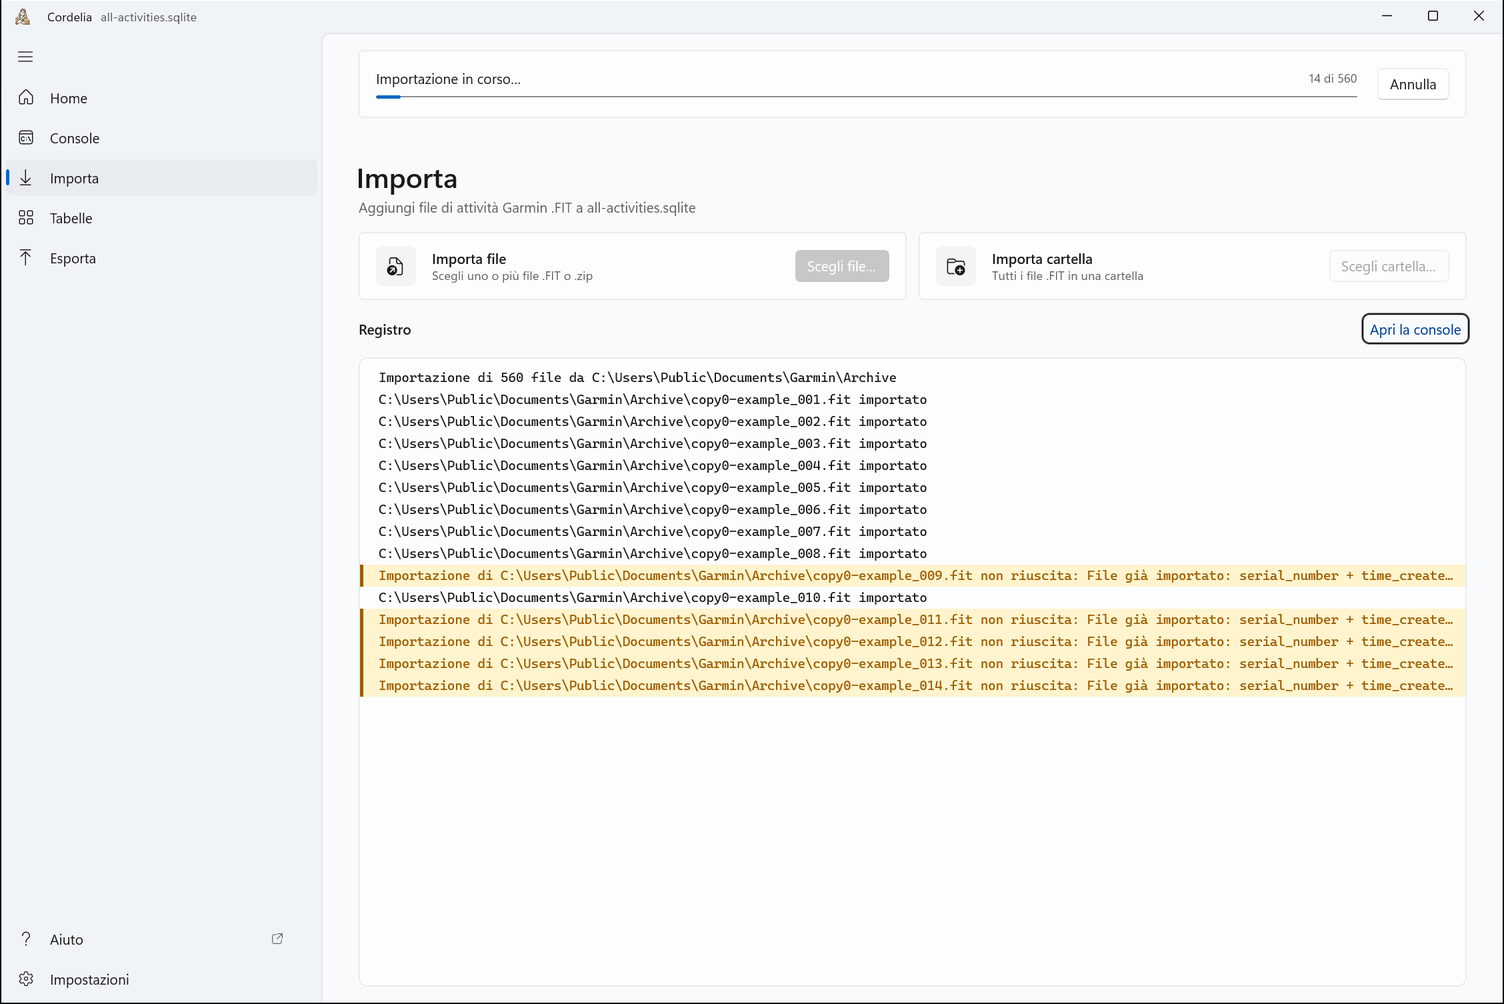
Task: Open the Aiuto help link
Action: 162,938
